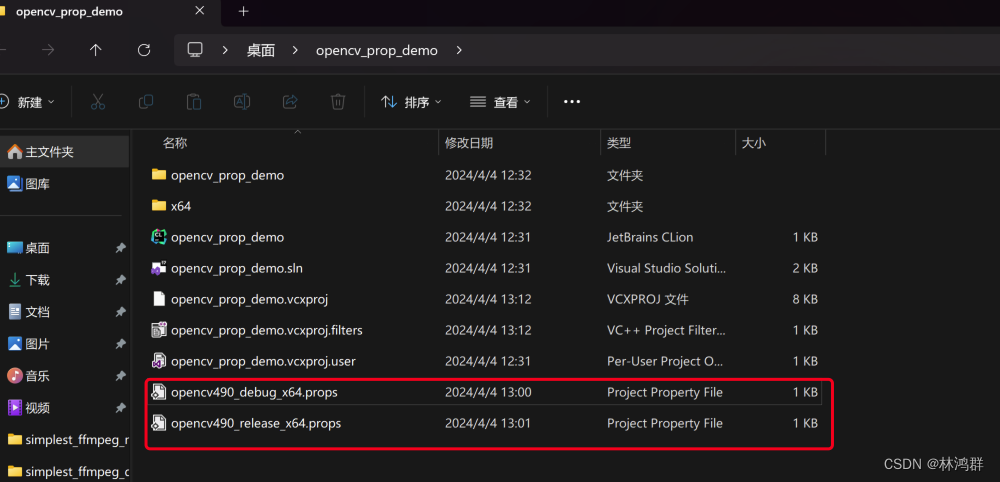The width and height of the screenshot is (1000, 482).
Task: Select the opencv_prop_demo folder icon
Action: coord(159,175)
